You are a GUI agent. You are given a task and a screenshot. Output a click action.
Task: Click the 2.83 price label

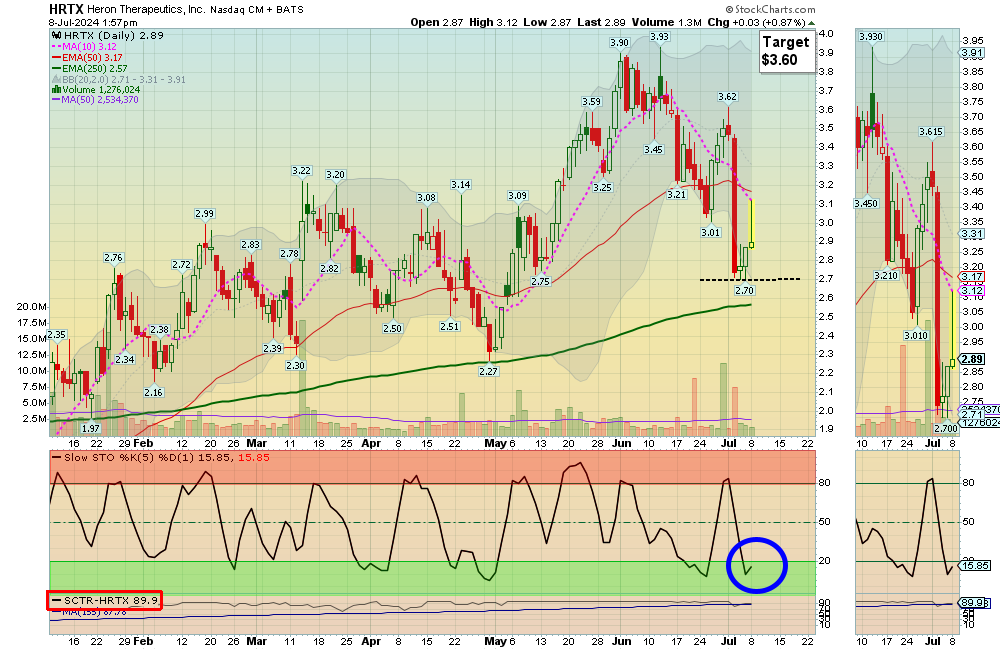(x=250, y=244)
